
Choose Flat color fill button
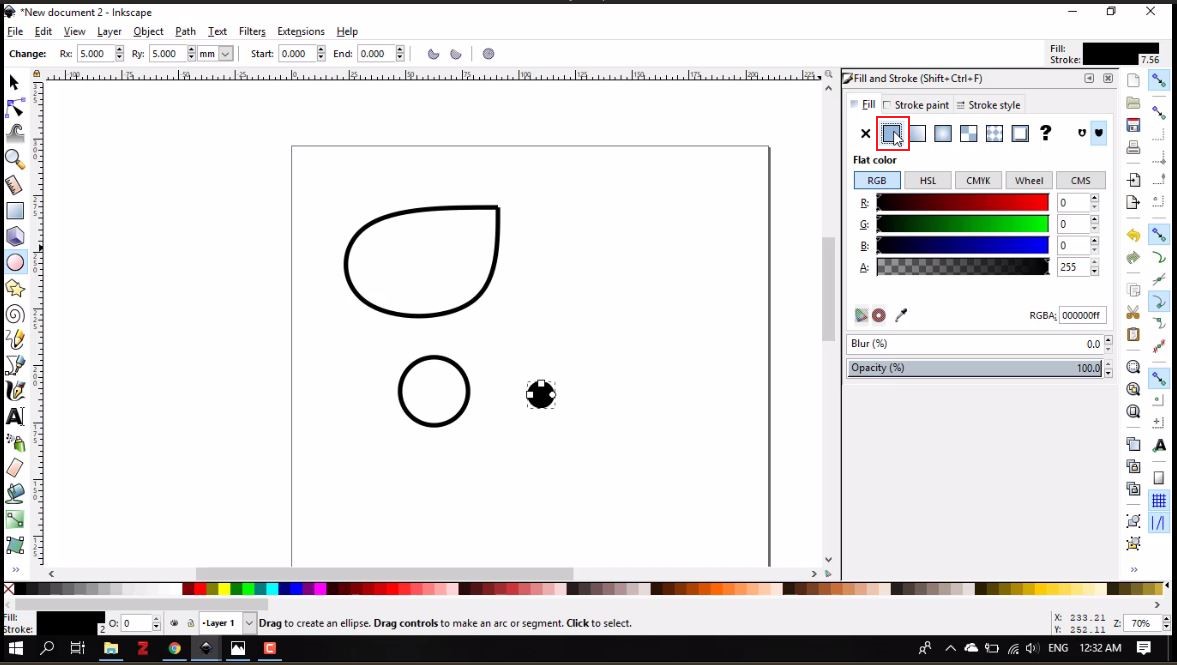[x=892, y=134]
